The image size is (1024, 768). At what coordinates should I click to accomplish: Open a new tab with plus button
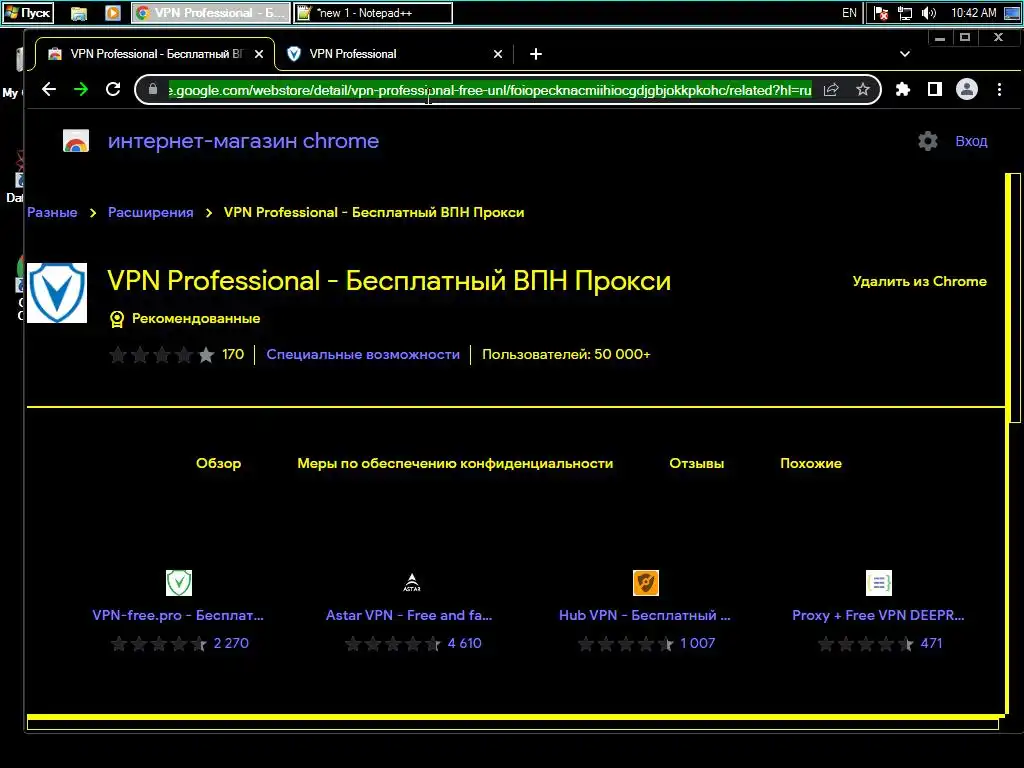pos(536,54)
